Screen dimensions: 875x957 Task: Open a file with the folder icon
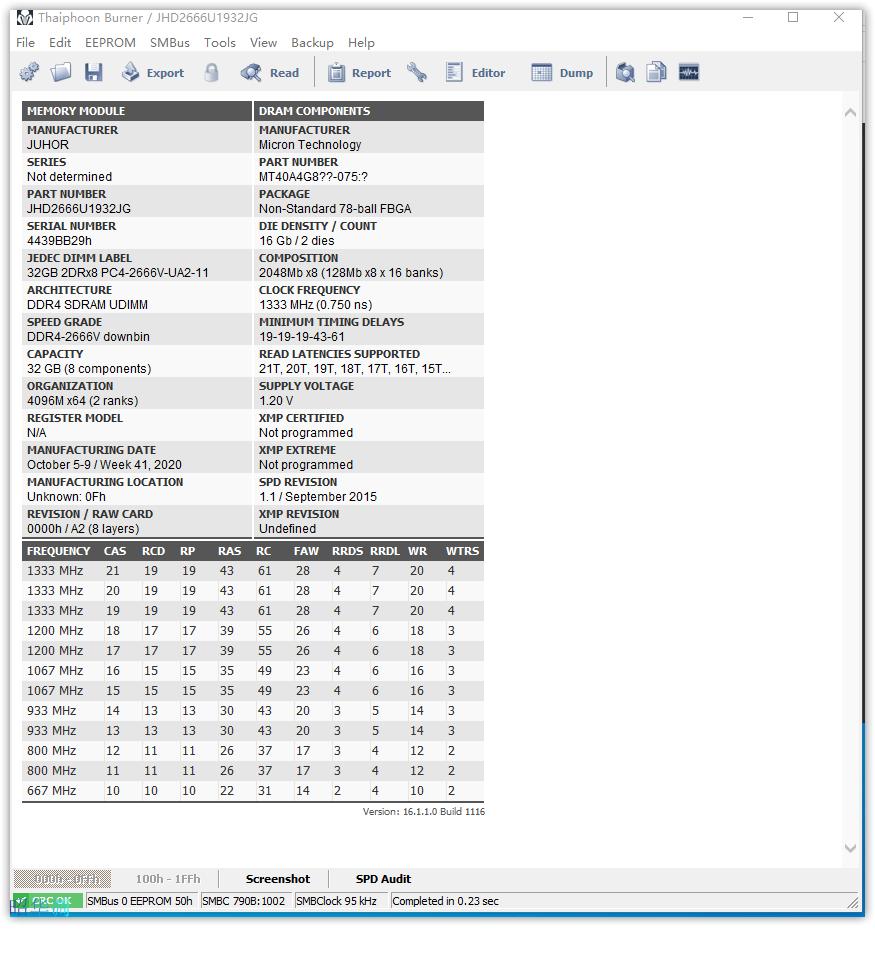coord(61,72)
